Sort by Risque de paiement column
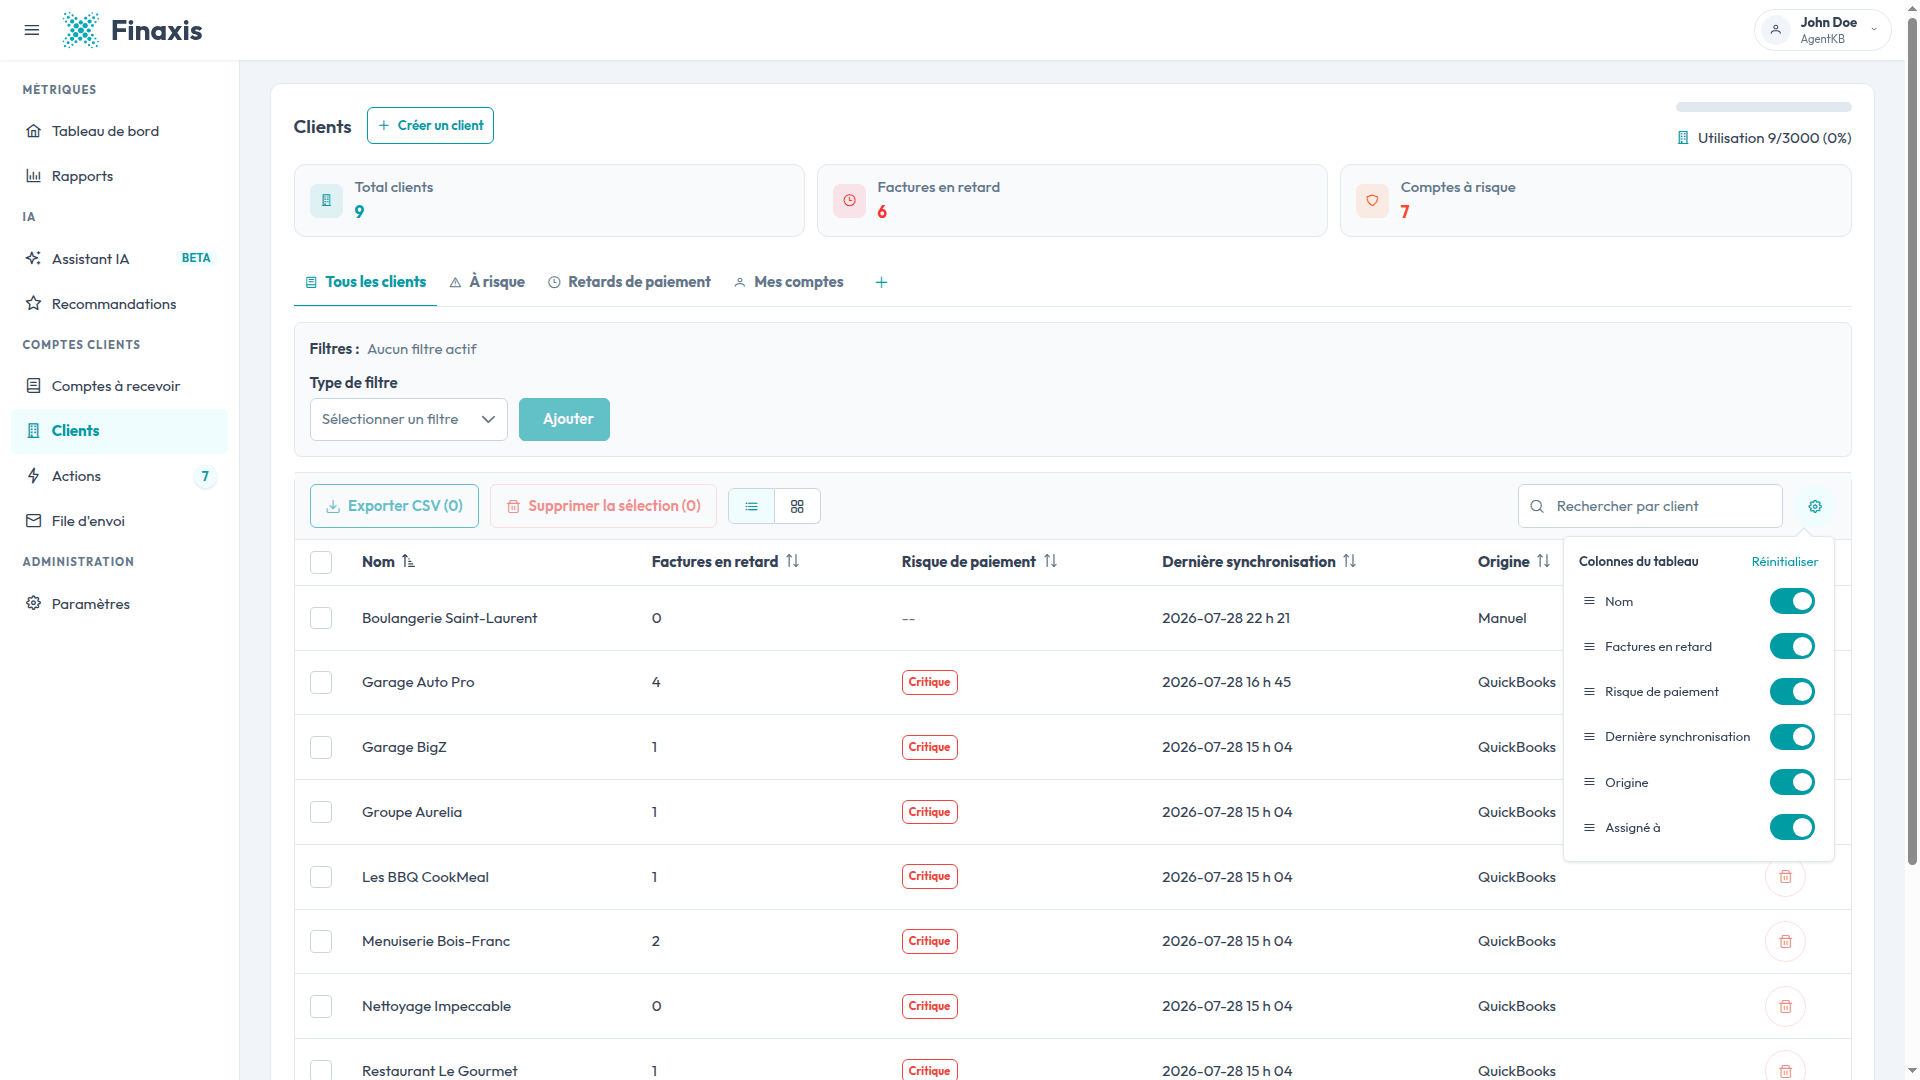Image resolution: width=1920 pixels, height=1080 pixels. tap(1050, 562)
